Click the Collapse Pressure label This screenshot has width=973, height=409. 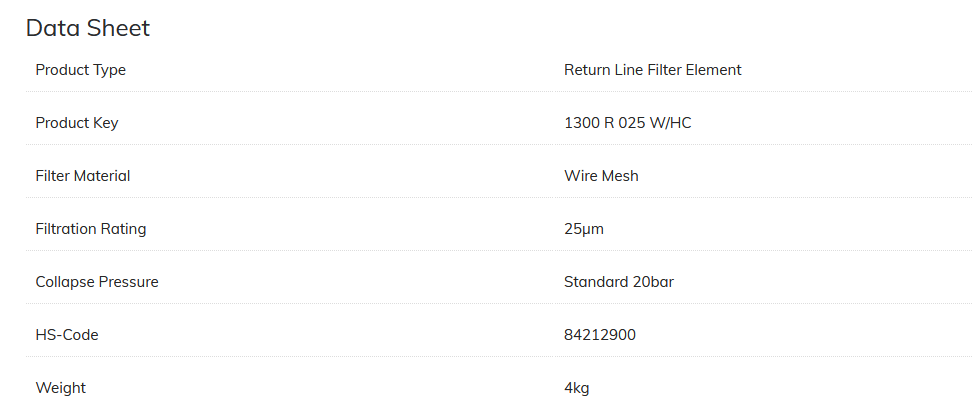pyautogui.click(x=96, y=282)
